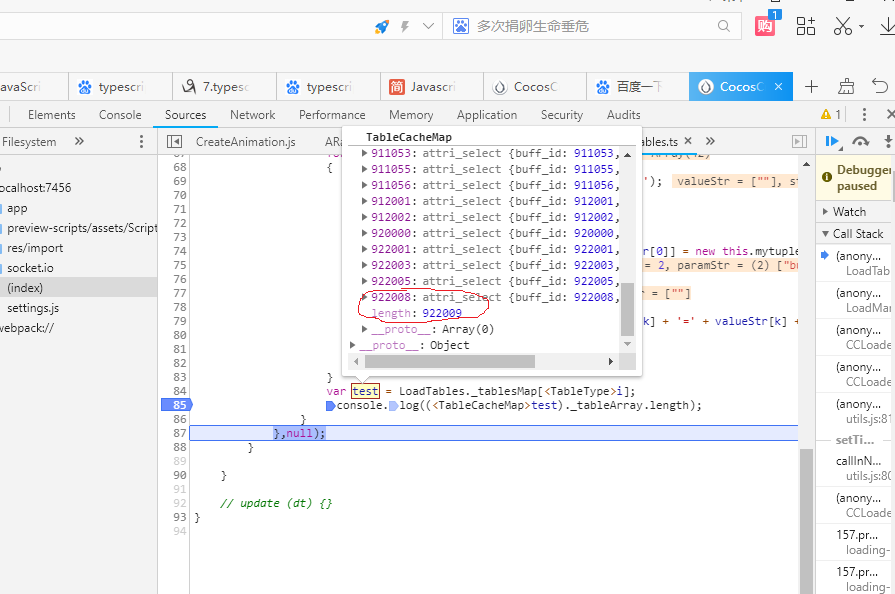Collapse the Call Stack section

(857, 233)
